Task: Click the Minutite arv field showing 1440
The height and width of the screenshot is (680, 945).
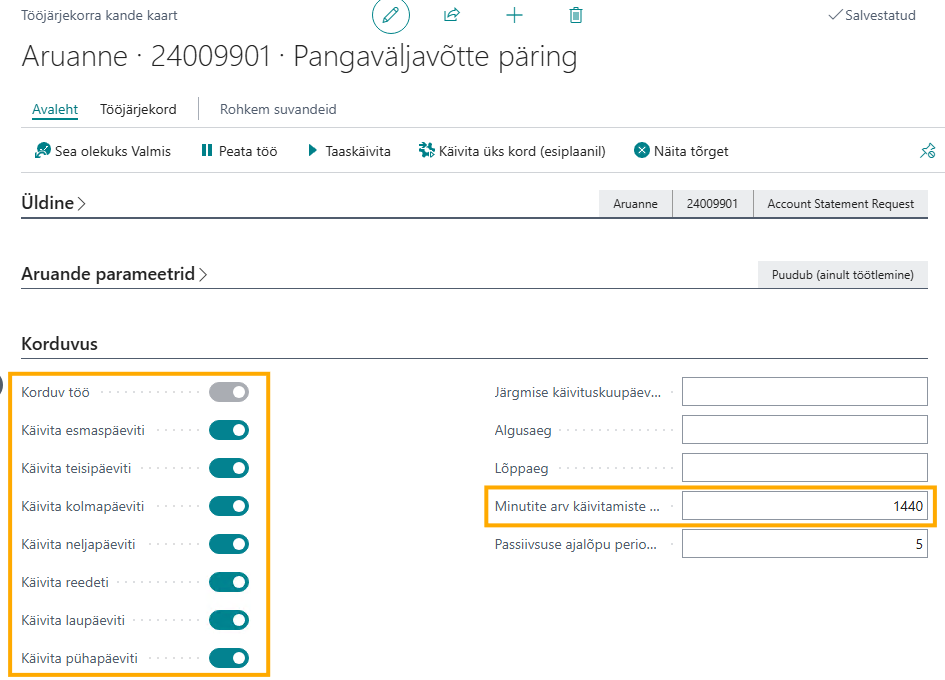Action: pos(805,506)
